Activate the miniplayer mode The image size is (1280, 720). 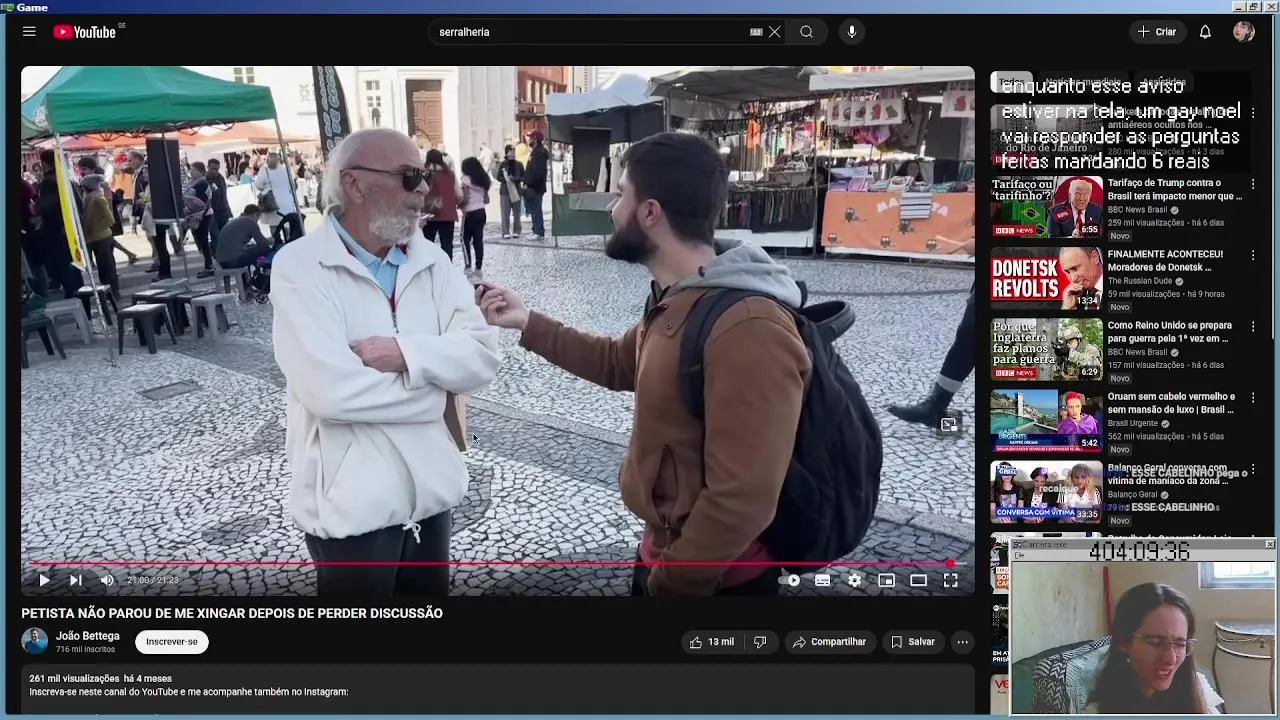[886, 580]
